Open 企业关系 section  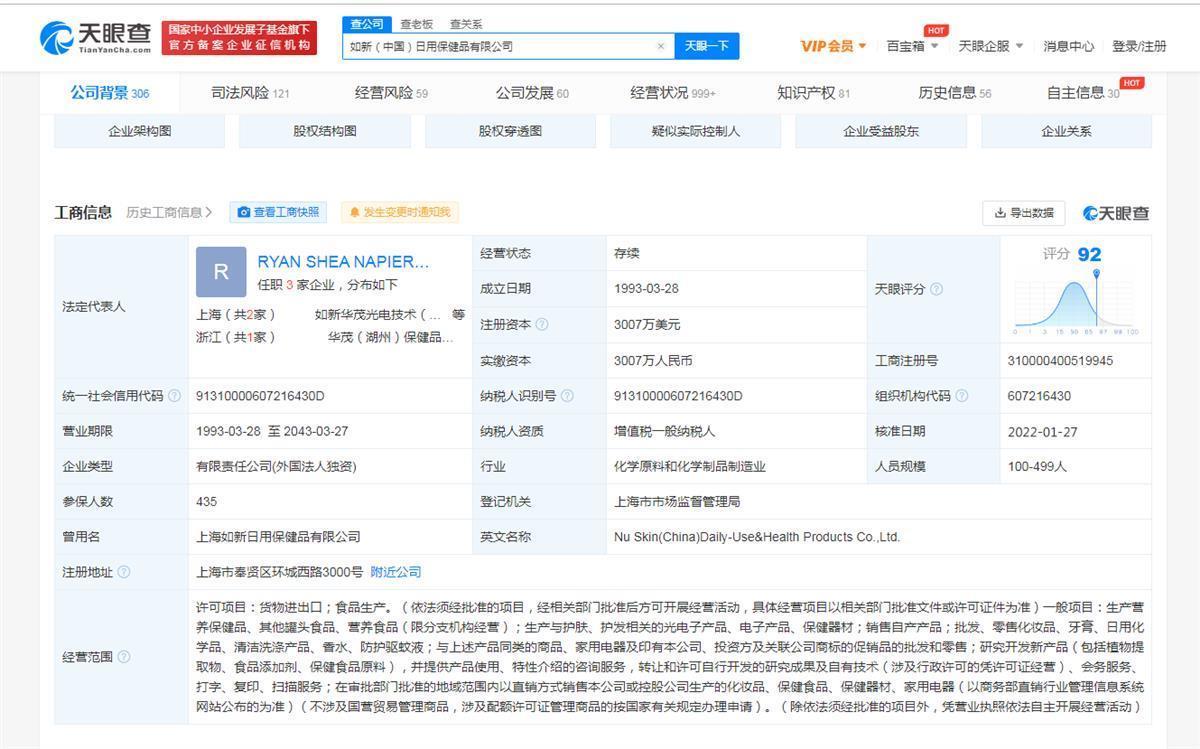[1066, 131]
